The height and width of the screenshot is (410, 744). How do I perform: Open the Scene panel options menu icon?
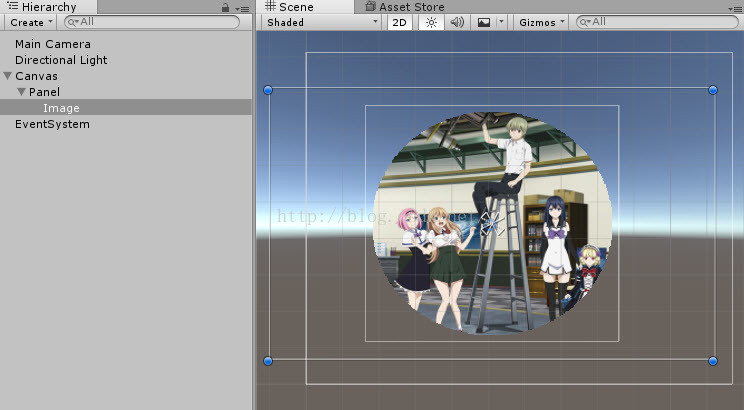736,9
